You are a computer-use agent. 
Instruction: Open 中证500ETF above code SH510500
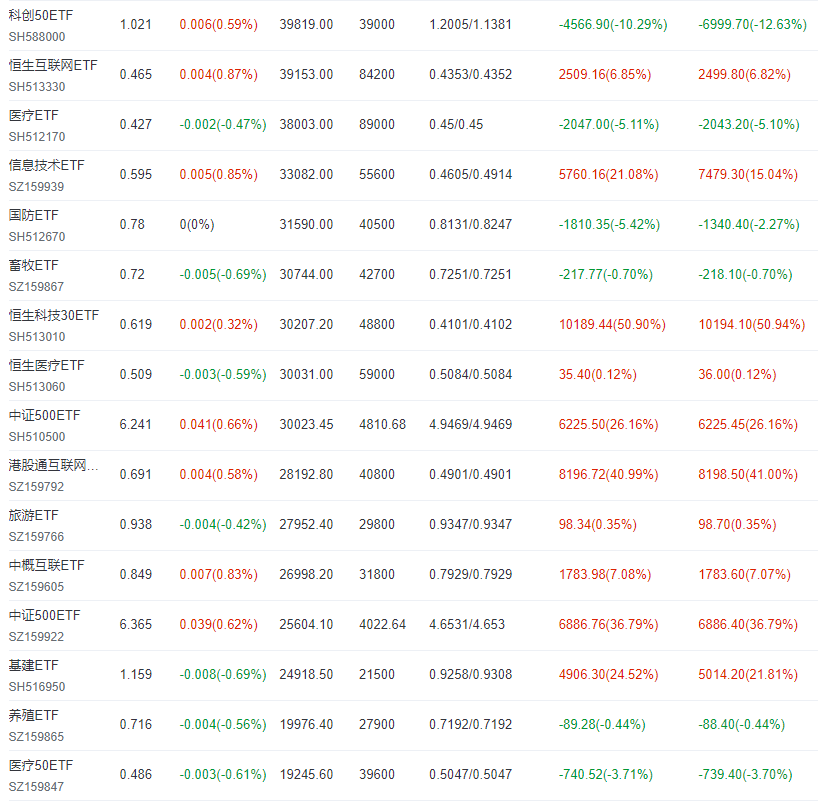click(44, 416)
